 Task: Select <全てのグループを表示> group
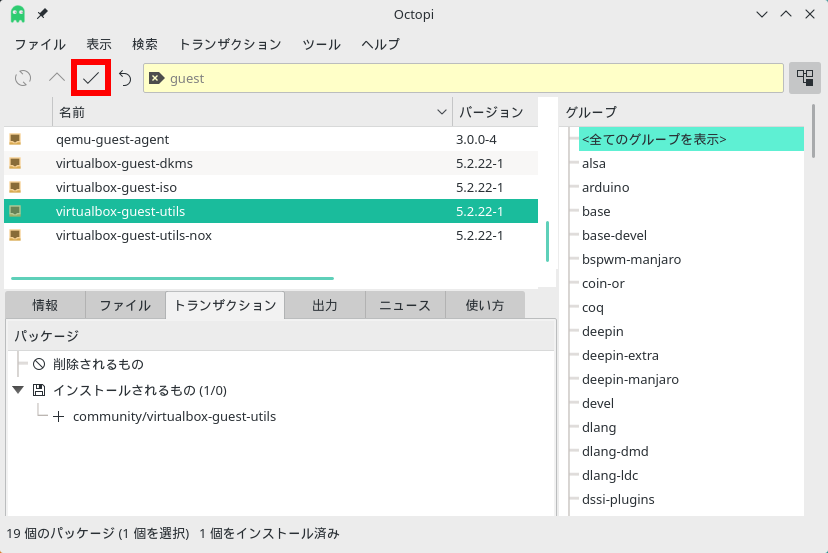[x=691, y=139]
